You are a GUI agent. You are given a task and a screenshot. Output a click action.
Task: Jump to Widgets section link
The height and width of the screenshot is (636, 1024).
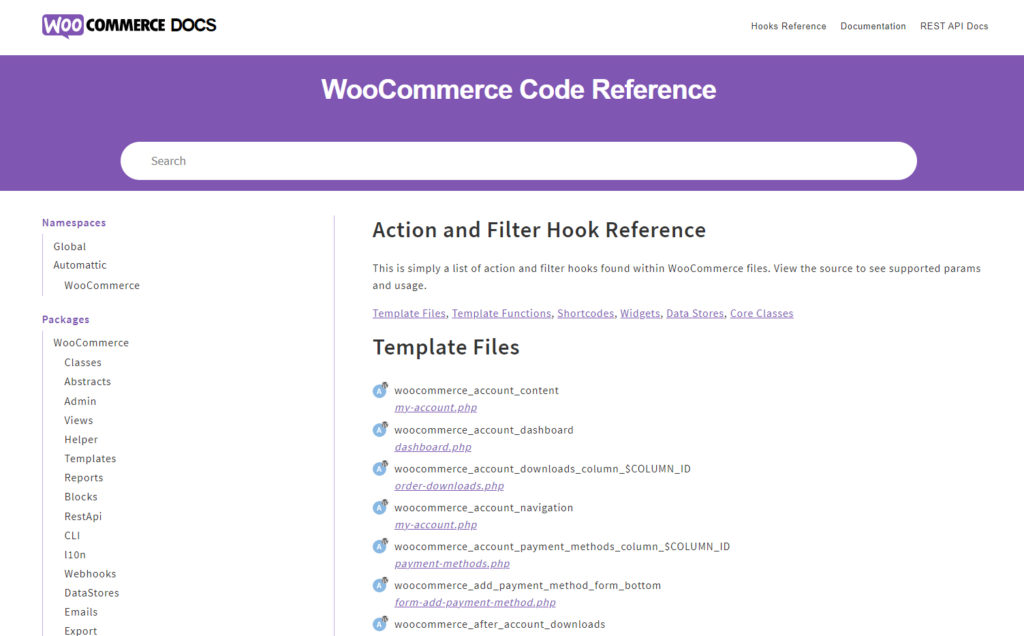coord(640,313)
